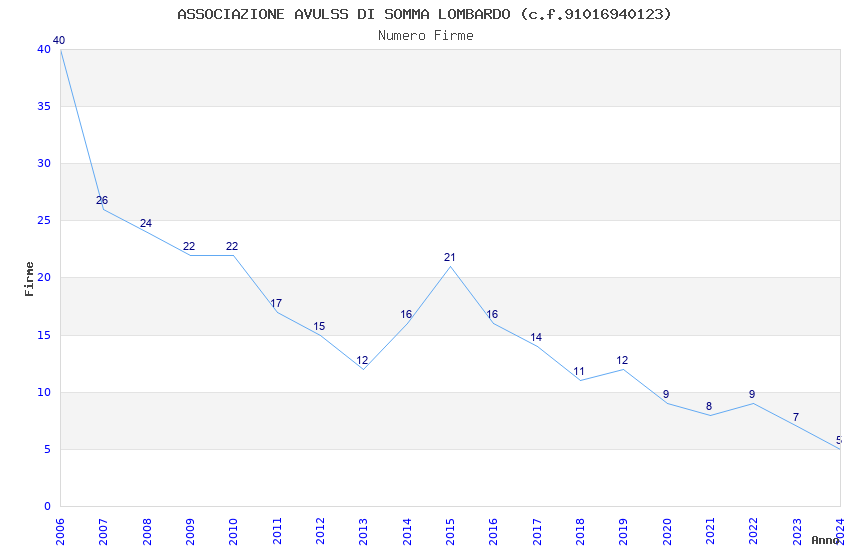Select the 2023 year label on the x-axis
Screen dimensions: 850x550
point(797,532)
